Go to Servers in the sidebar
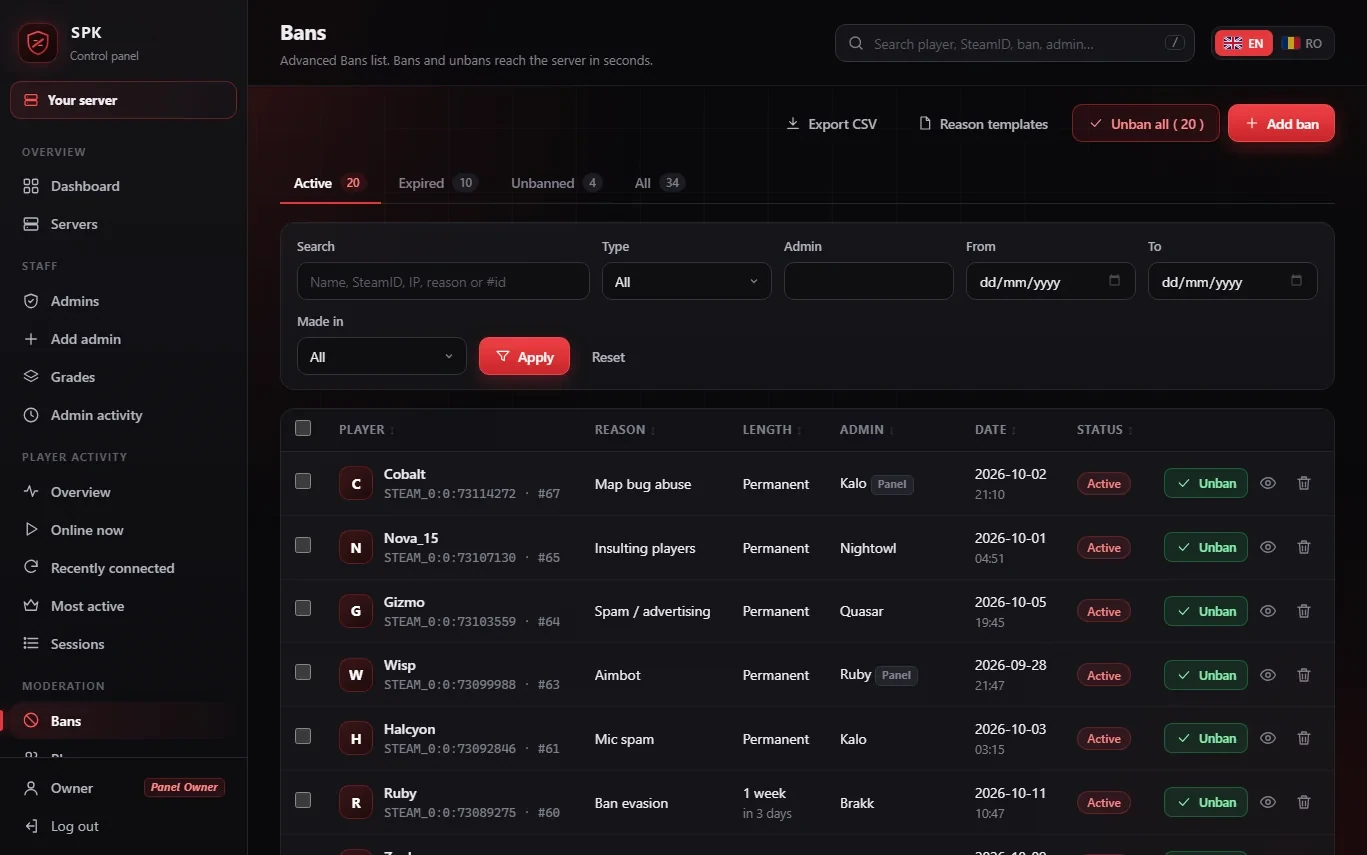Viewport: 1367px width, 855px height. (x=123, y=224)
